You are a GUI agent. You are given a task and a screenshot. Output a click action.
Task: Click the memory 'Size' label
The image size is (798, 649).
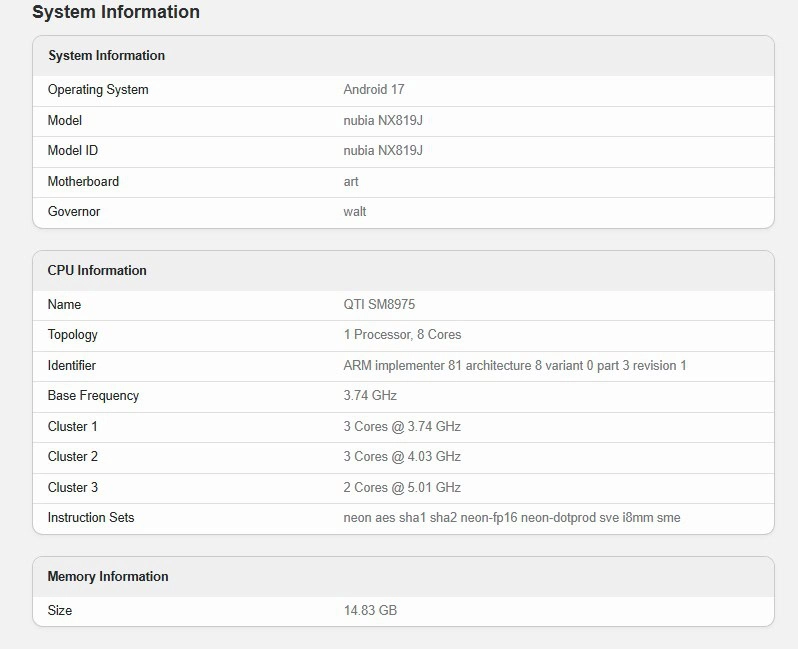(x=60, y=611)
